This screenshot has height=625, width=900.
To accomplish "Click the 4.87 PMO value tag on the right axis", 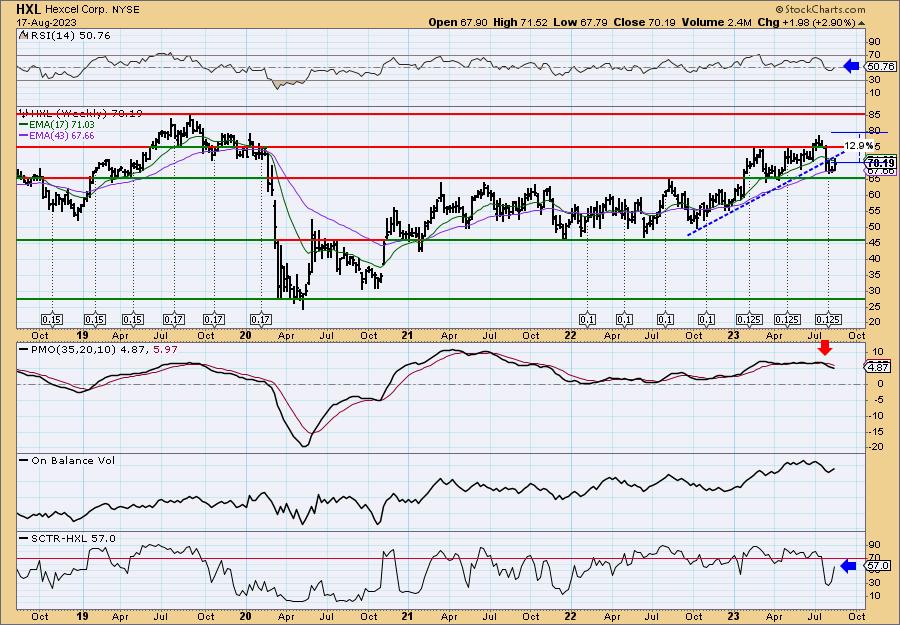I will coord(879,367).
